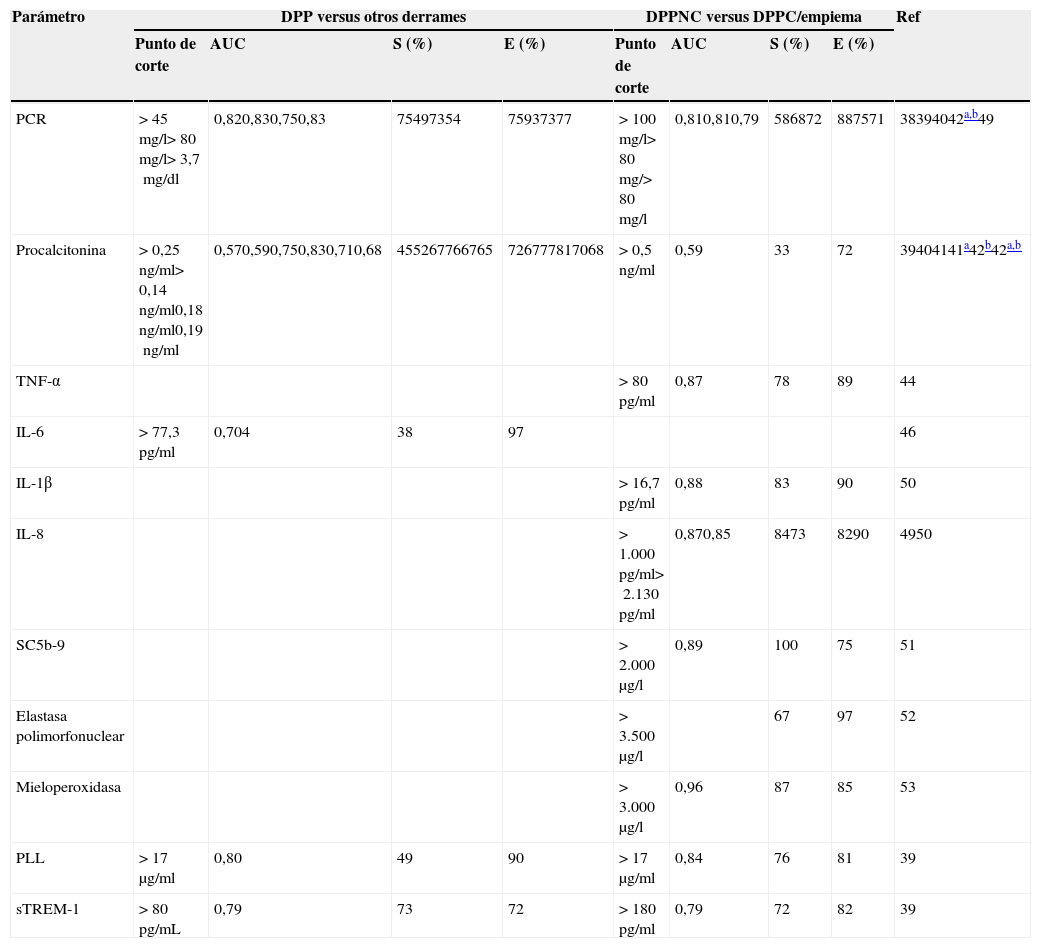The image size is (1041, 948).
Task: Click the Ref column header
Action: pos(908,18)
